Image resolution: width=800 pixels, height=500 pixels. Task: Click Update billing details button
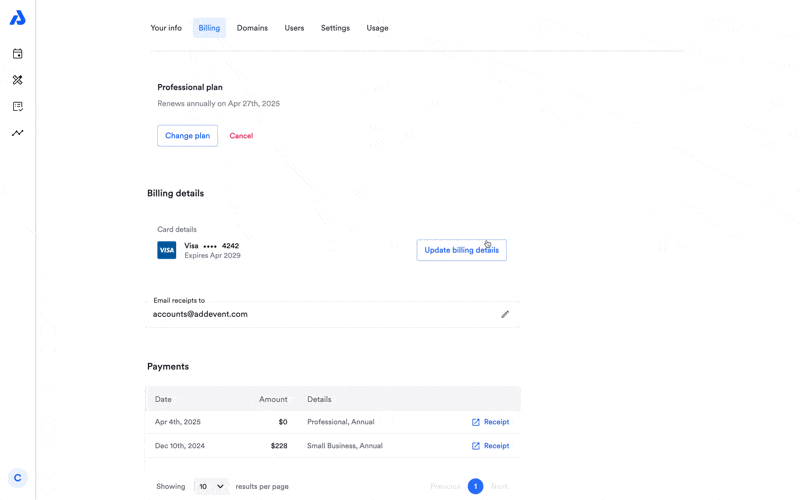tap(461, 250)
